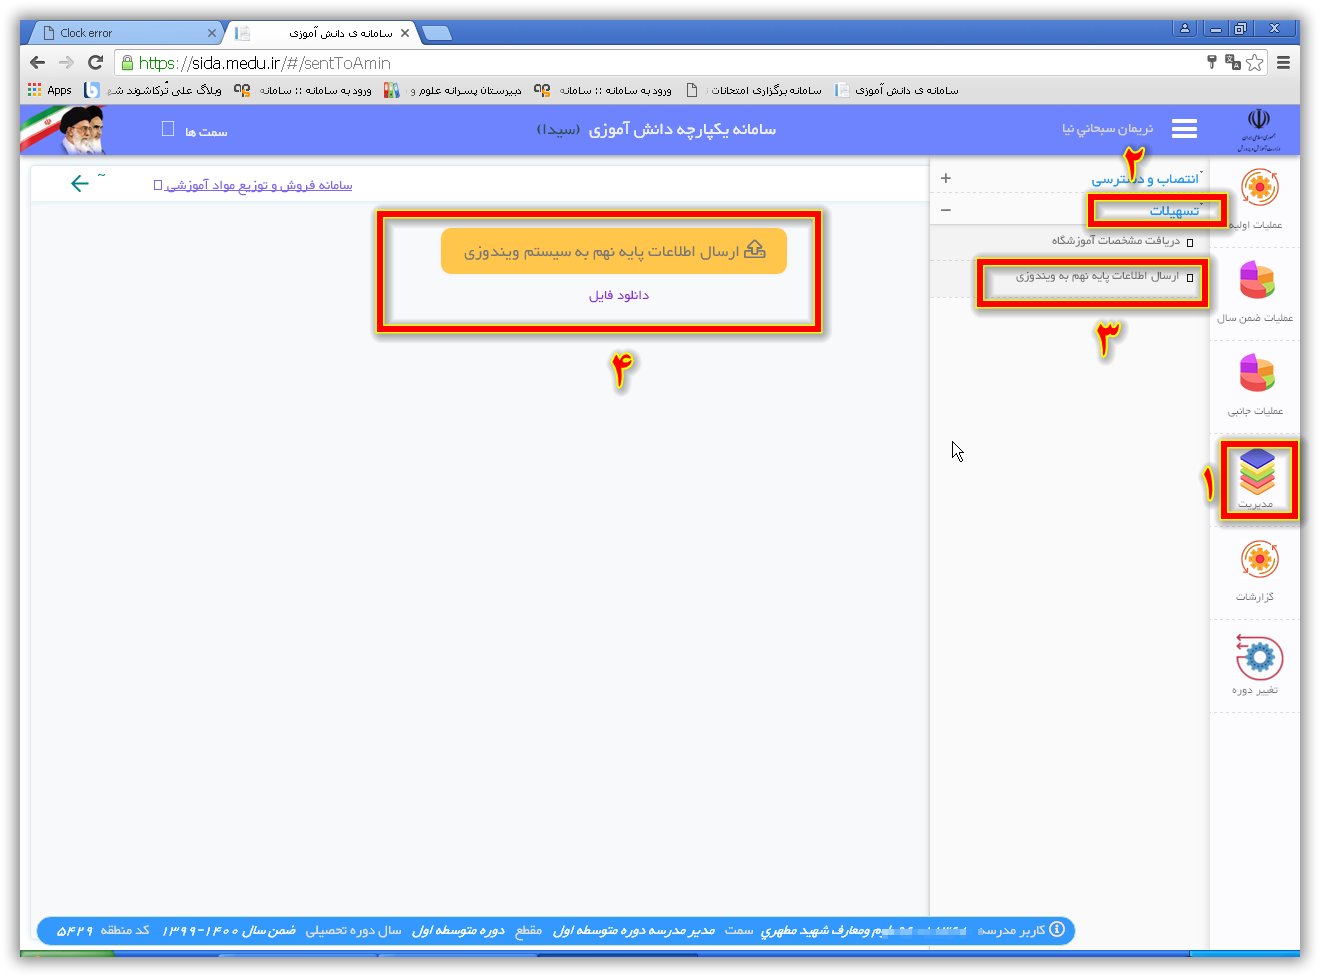The image size is (1320, 977).
Task: Select ارسال اطلاعات پایه نهم به ویندوزی item
Action: click(1097, 276)
